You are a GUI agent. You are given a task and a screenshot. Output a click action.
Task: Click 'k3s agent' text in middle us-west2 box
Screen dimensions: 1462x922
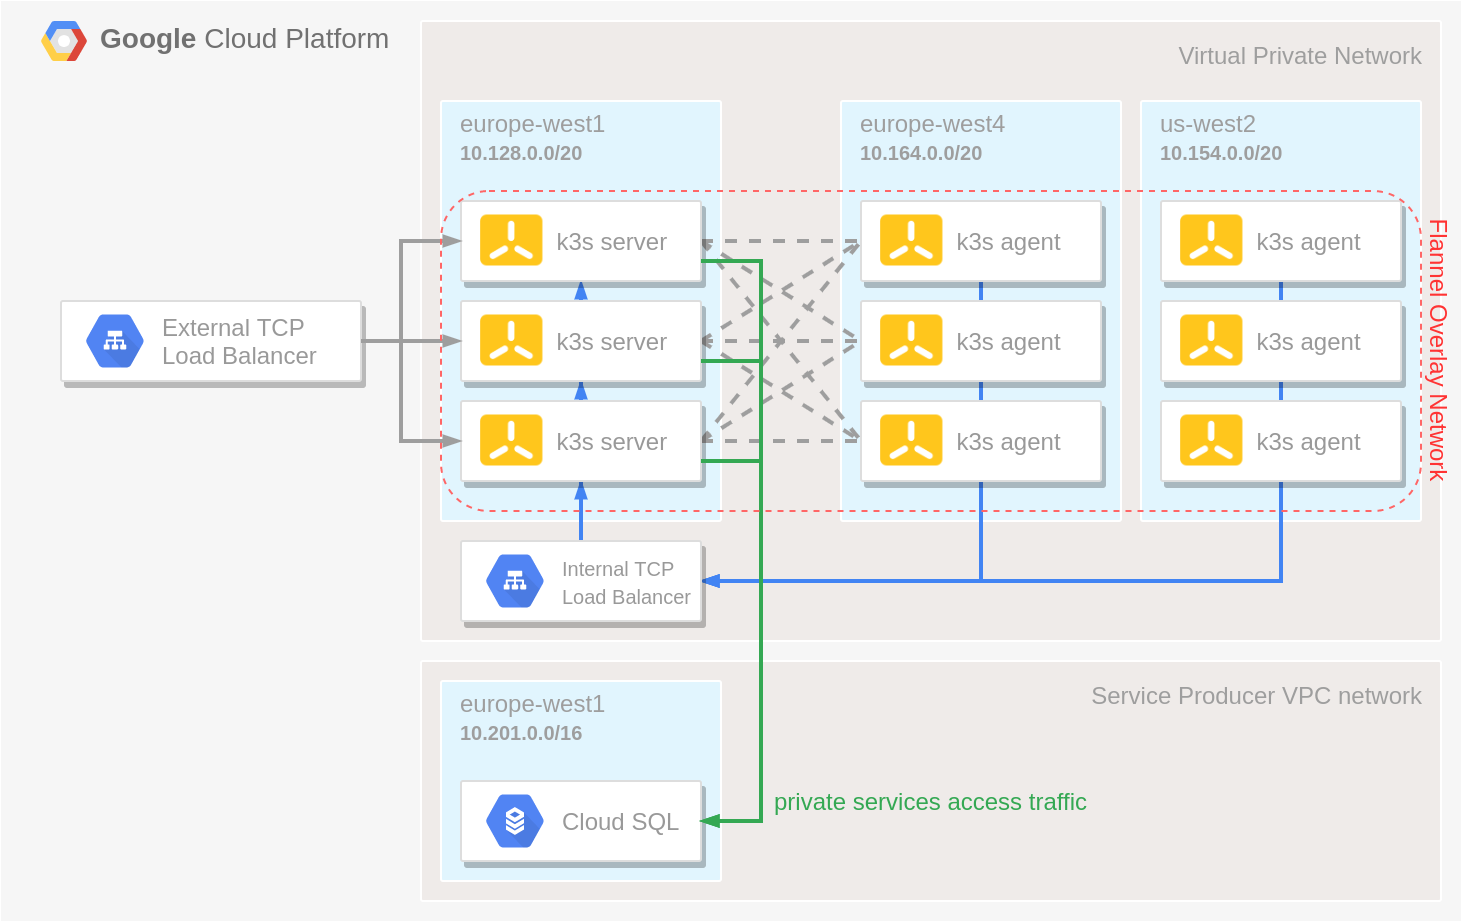point(1308,342)
